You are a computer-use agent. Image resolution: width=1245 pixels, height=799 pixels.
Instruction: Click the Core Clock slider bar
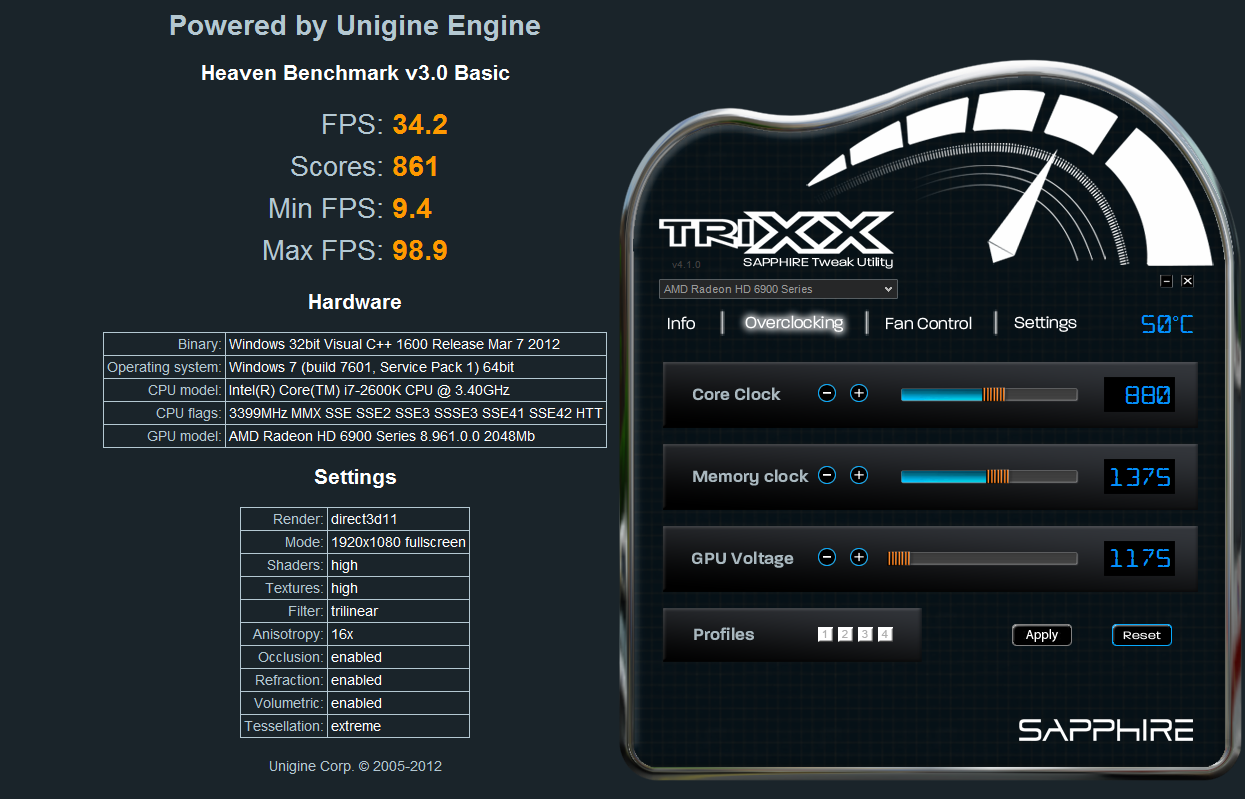point(989,394)
